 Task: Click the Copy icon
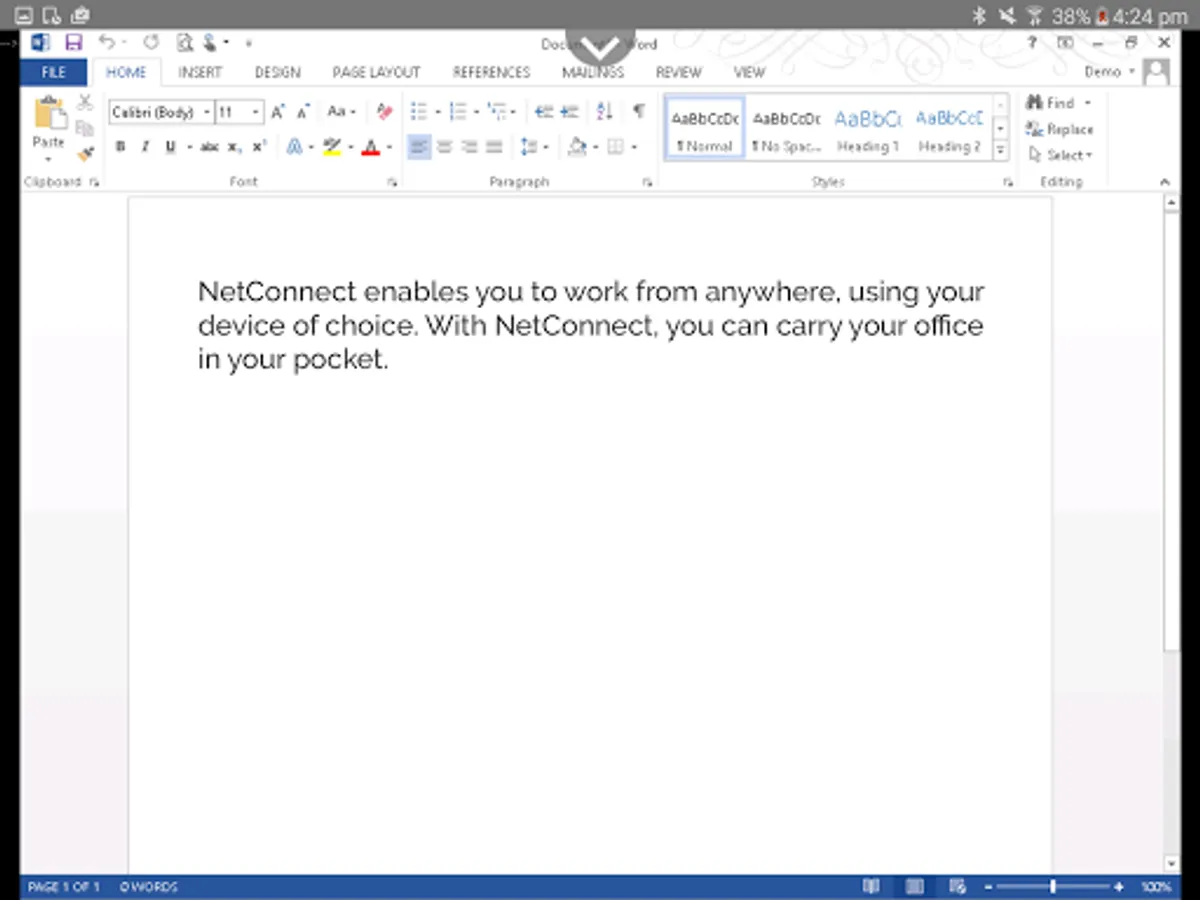(x=85, y=128)
